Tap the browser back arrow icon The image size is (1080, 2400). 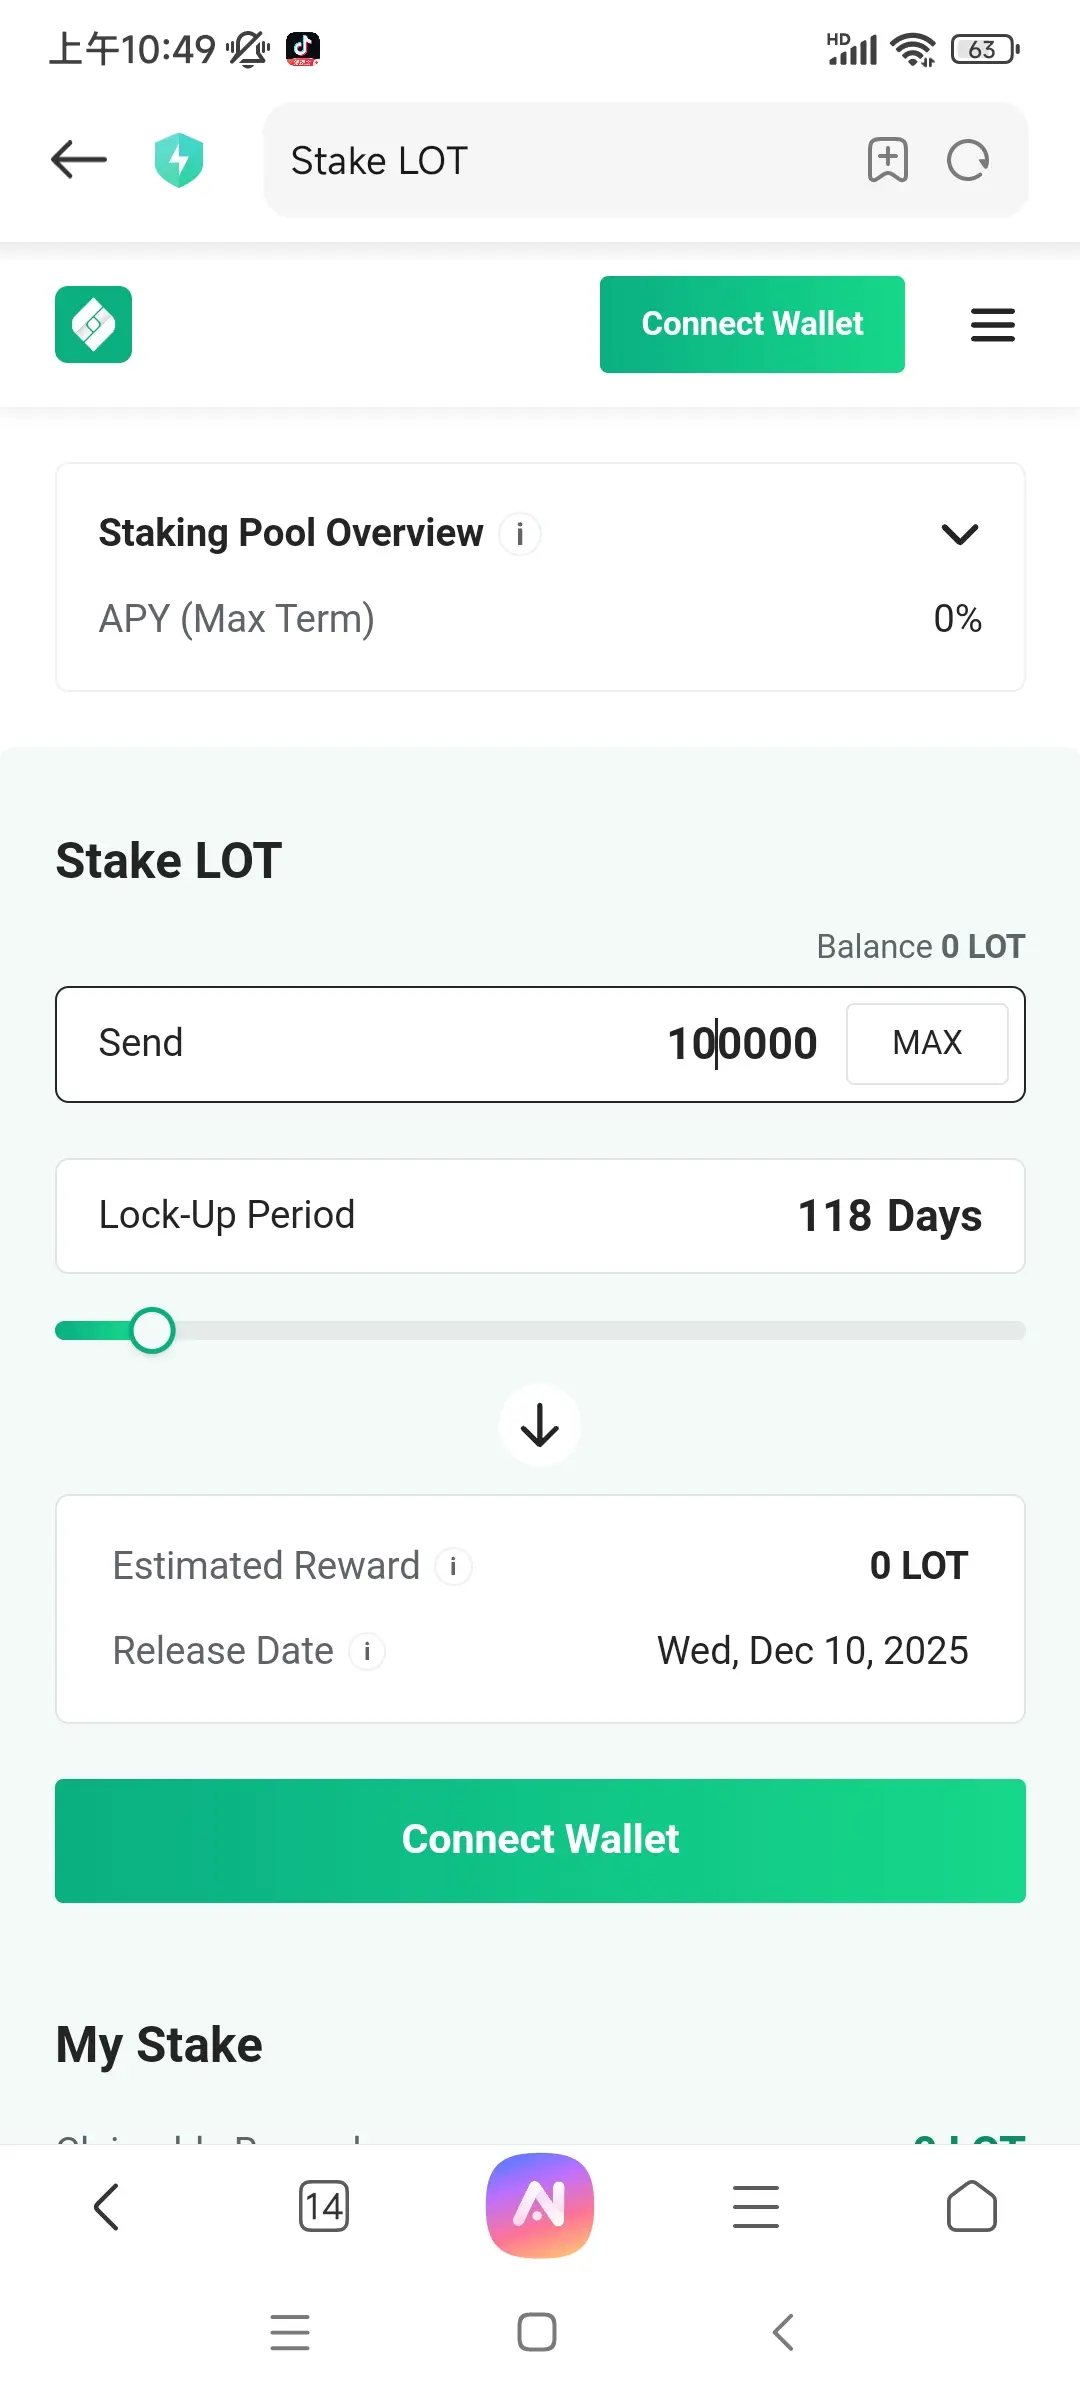click(79, 159)
